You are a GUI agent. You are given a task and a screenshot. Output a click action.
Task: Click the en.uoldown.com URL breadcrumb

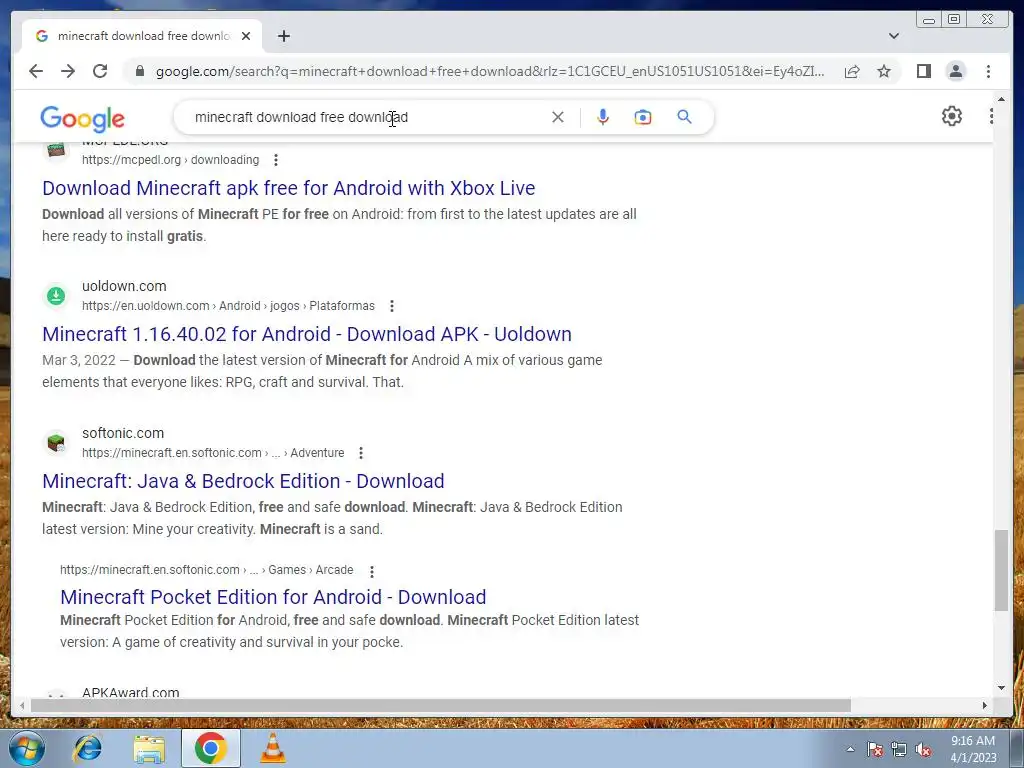click(228, 306)
